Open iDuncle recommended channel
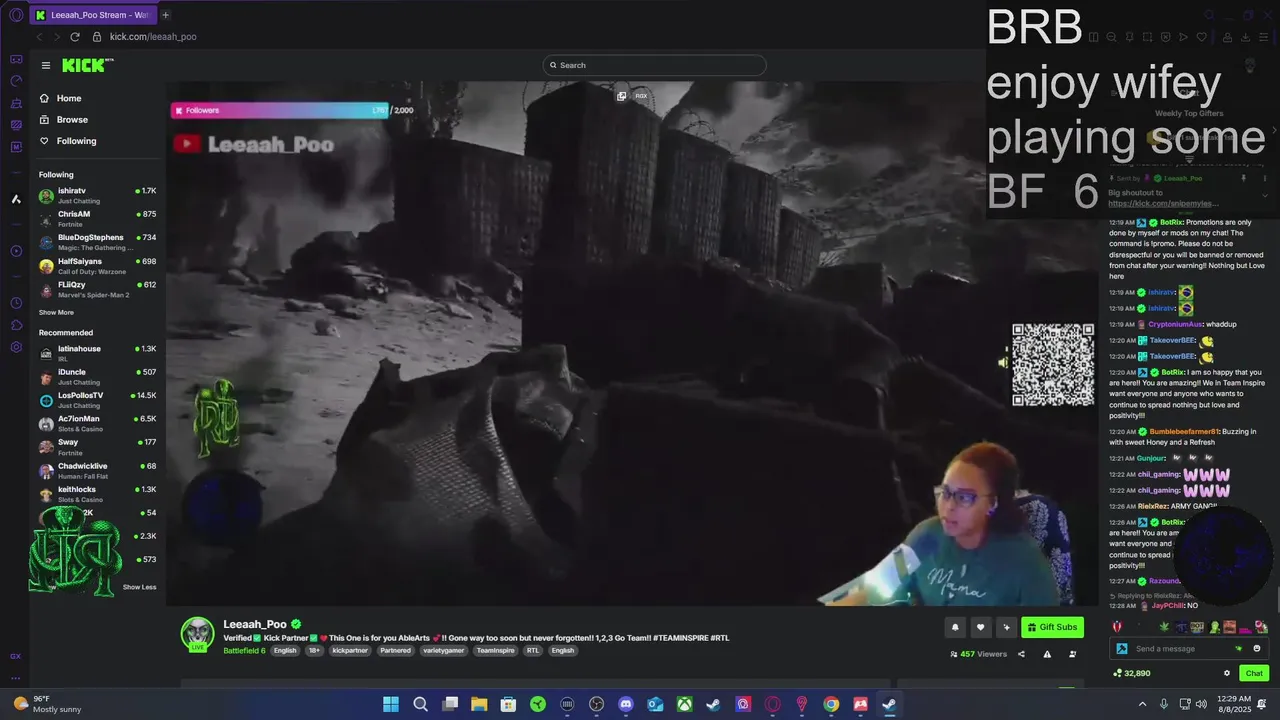Image resolution: width=1280 pixels, height=720 pixels. tap(97, 377)
